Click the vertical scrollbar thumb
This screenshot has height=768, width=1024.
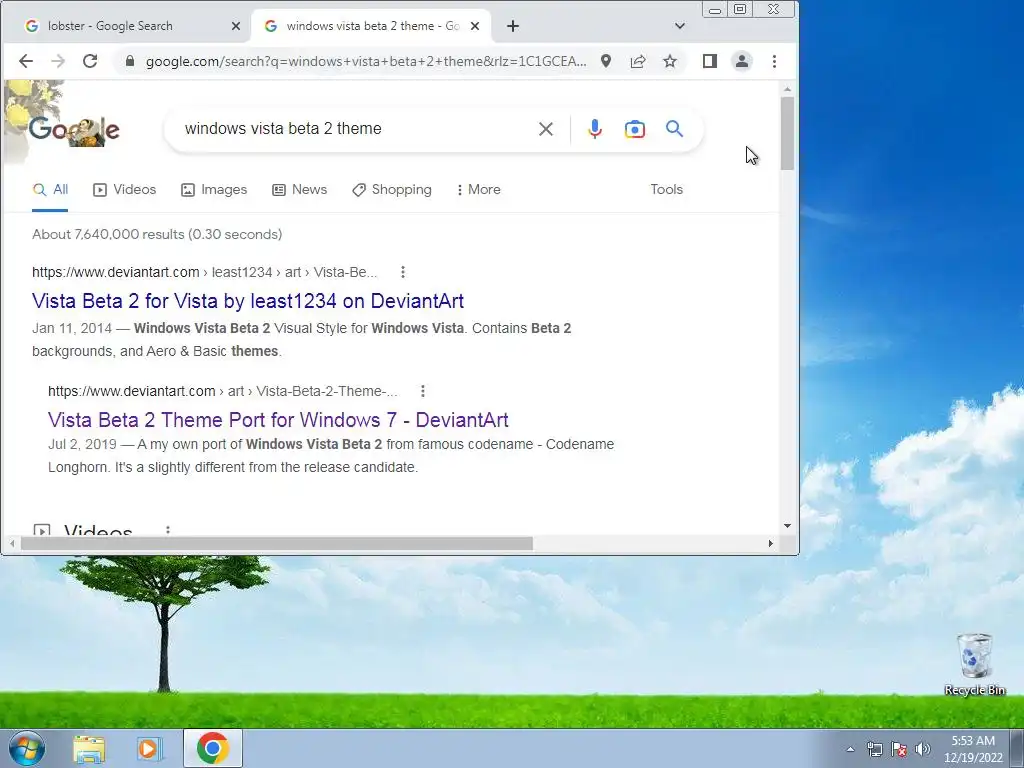(787, 133)
